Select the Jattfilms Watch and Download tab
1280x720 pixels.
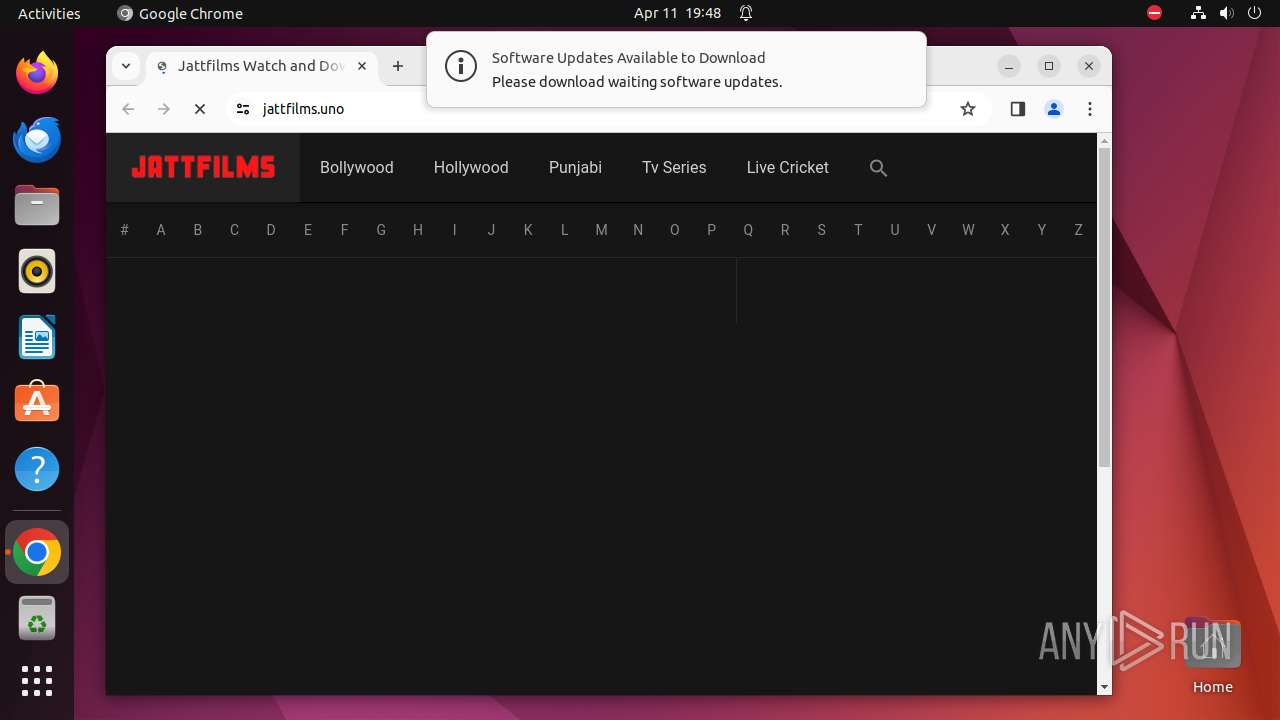pos(262,66)
